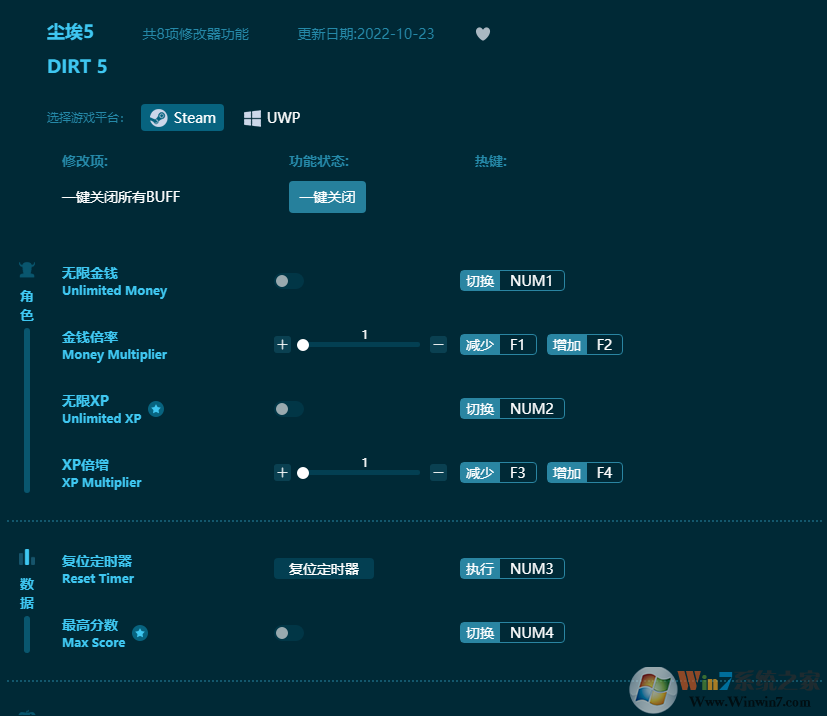
Task: Click the heart favorite icon near the update date
Action: [x=483, y=33]
